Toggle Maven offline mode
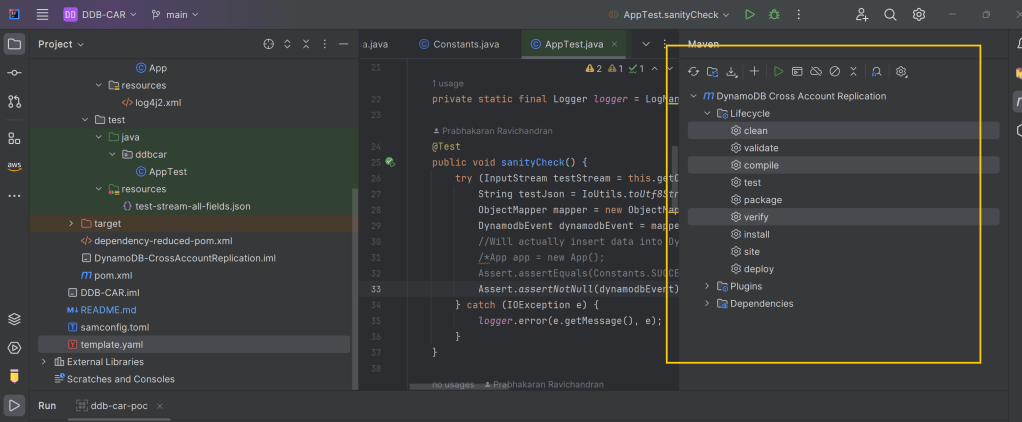The image size is (1022, 422). click(x=815, y=72)
